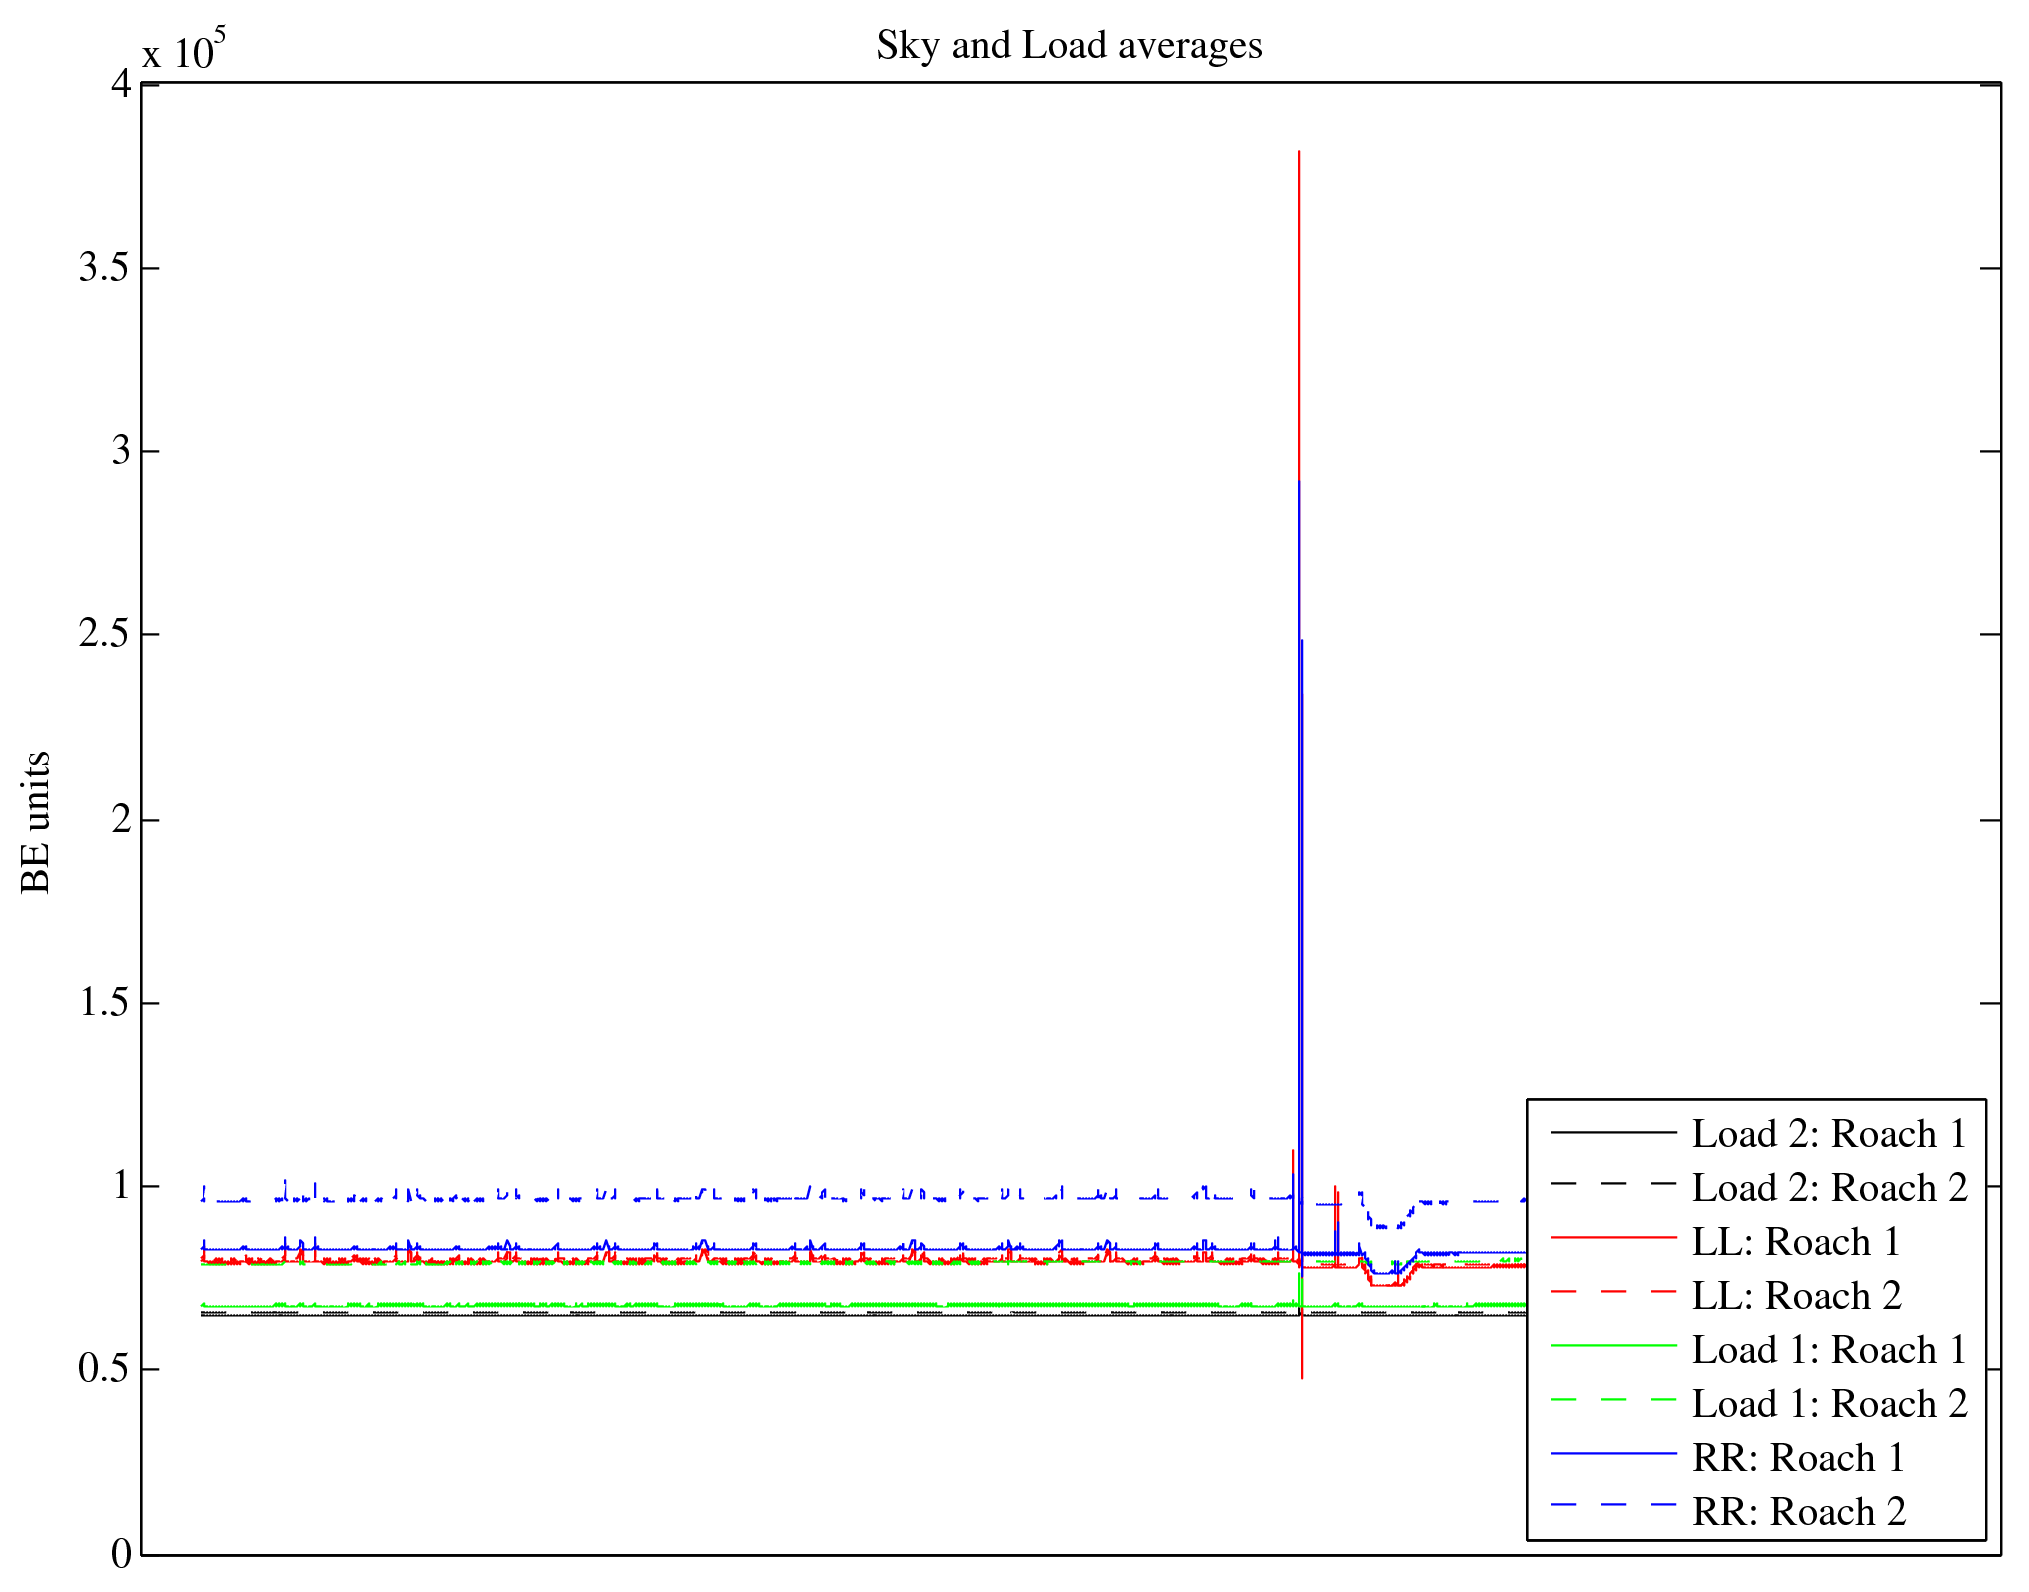Click the 'RR: Roach 1' legend label

coord(1798,1458)
